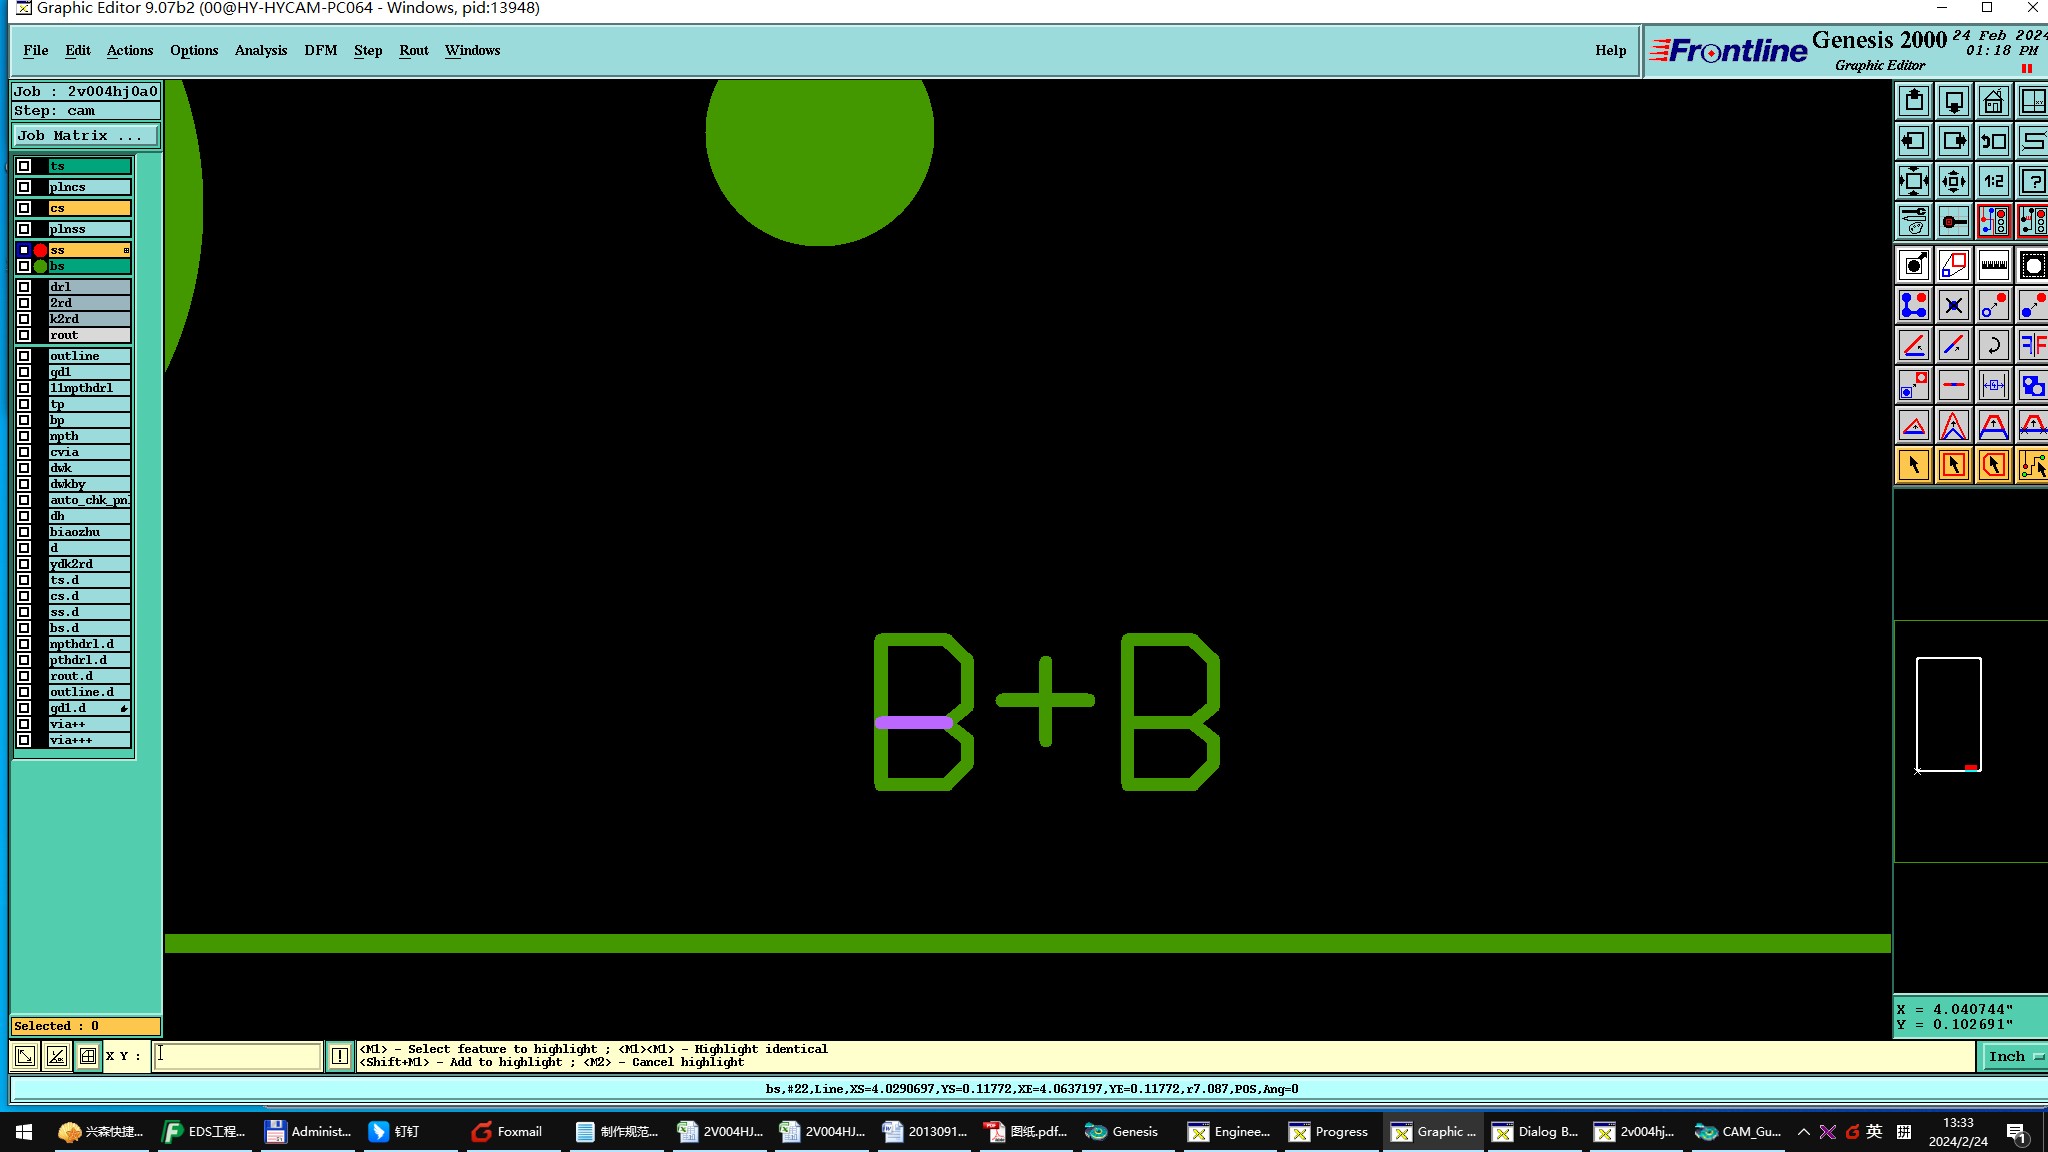Open the Analysis menu
2048x1152 pixels.
tap(260, 50)
